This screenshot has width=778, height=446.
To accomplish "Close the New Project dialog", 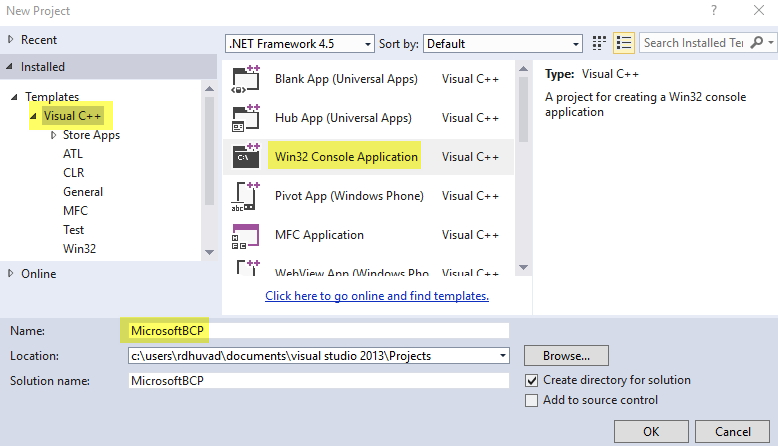I will pyautogui.click(x=759, y=10).
